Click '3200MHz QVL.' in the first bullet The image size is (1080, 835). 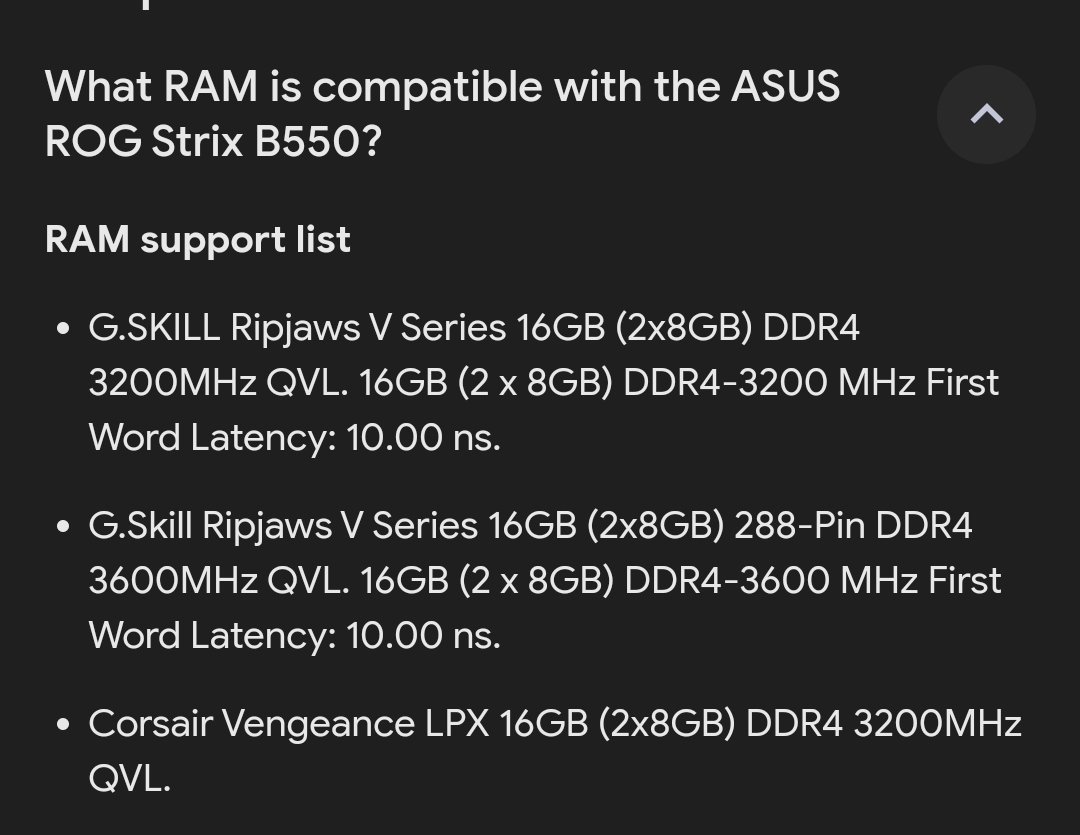[218, 382]
